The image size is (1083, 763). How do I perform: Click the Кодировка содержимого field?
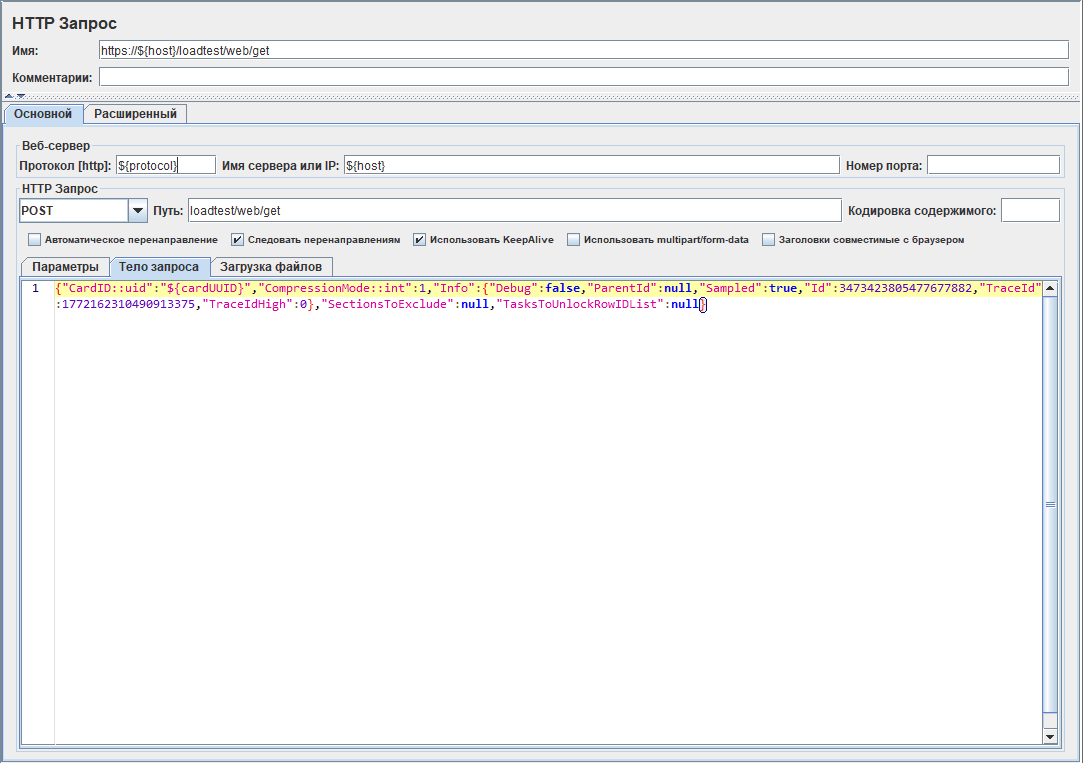point(1030,211)
